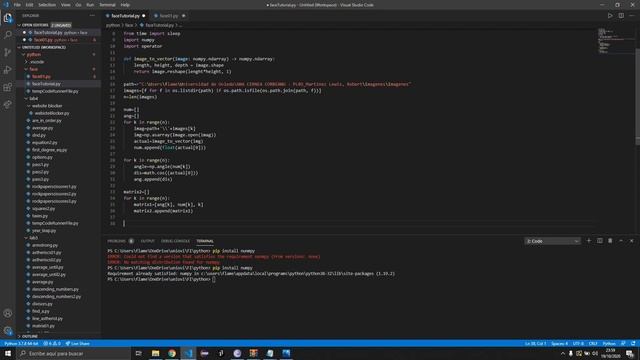Open the Manage gear icon

pyautogui.click(x=8, y=331)
